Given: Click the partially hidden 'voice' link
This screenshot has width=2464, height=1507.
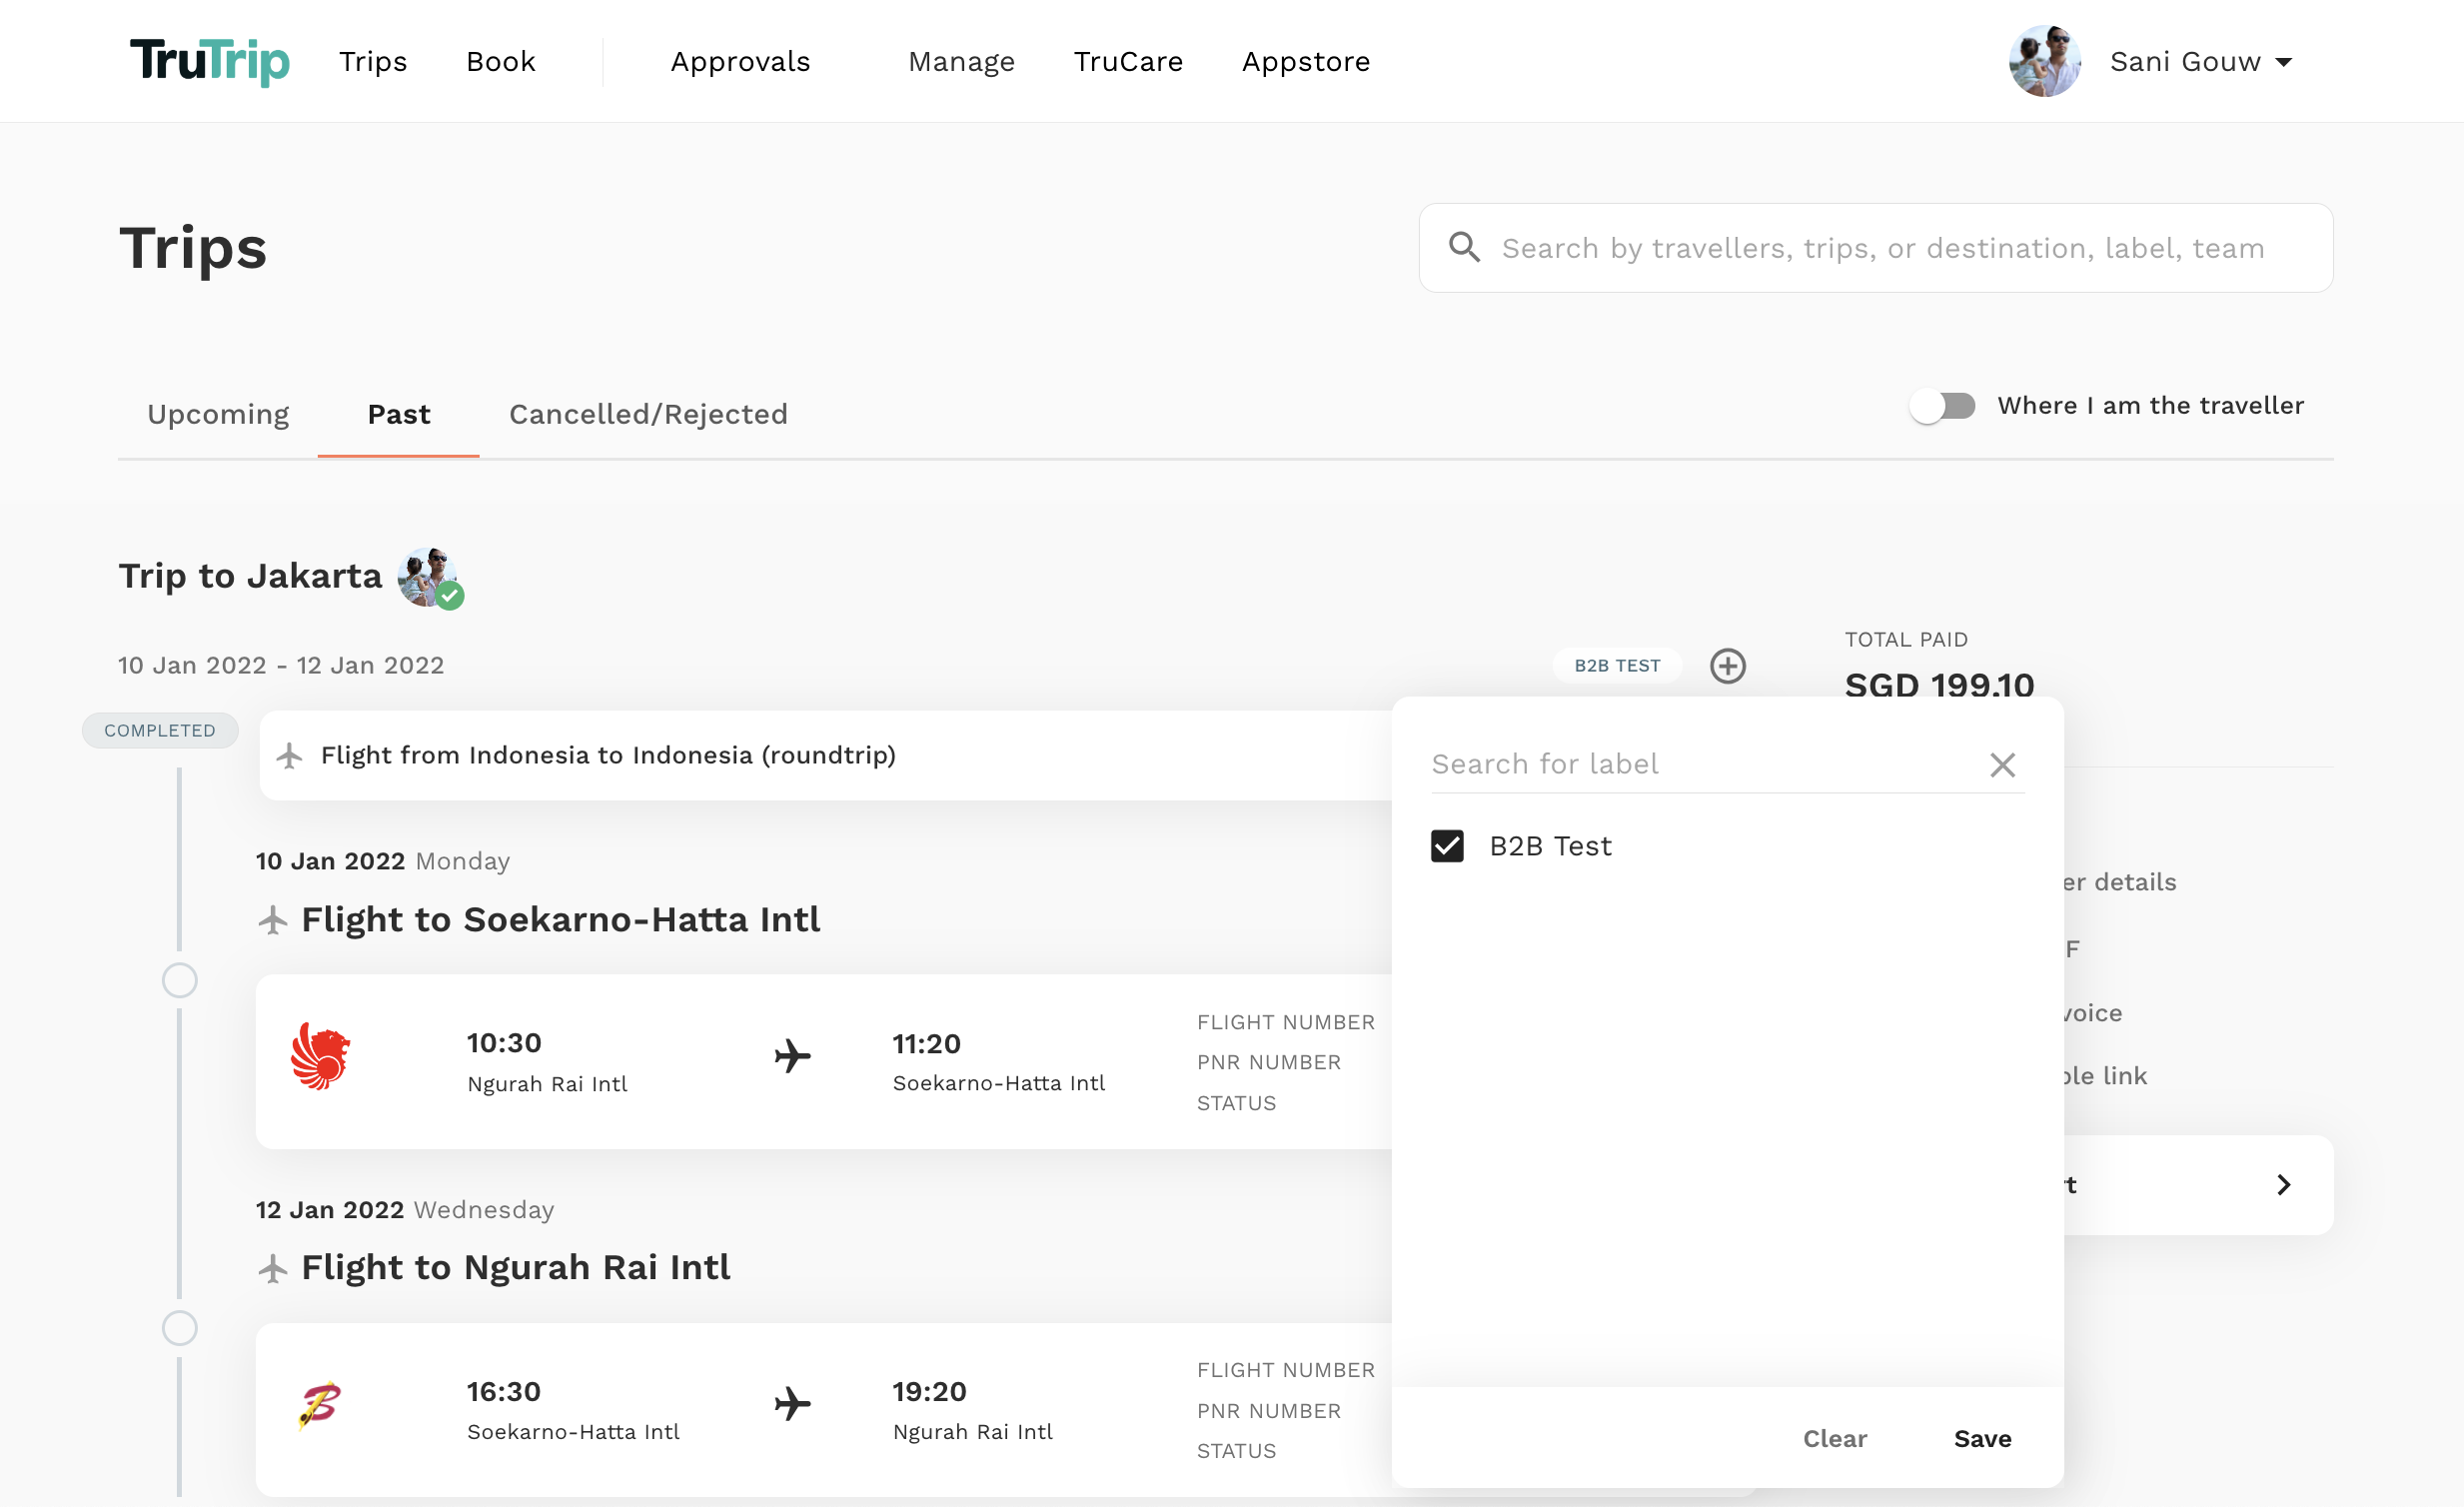Looking at the screenshot, I should [x=2093, y=1013].
